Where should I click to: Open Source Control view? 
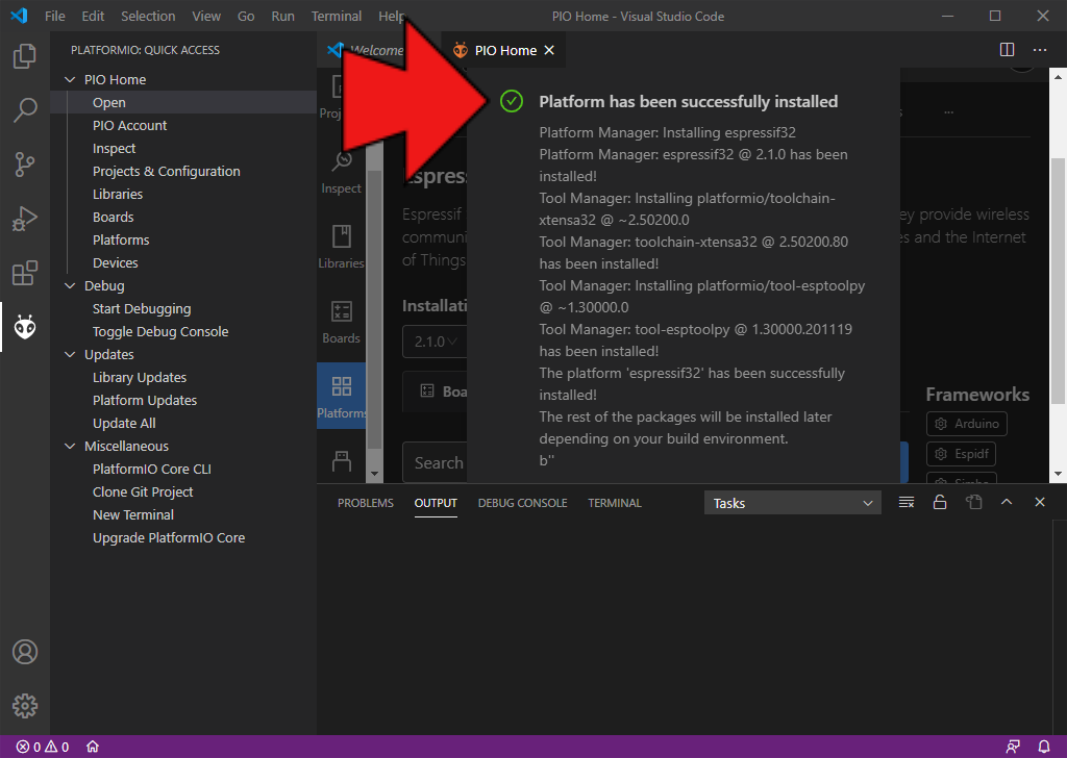[x=25, y=164]
